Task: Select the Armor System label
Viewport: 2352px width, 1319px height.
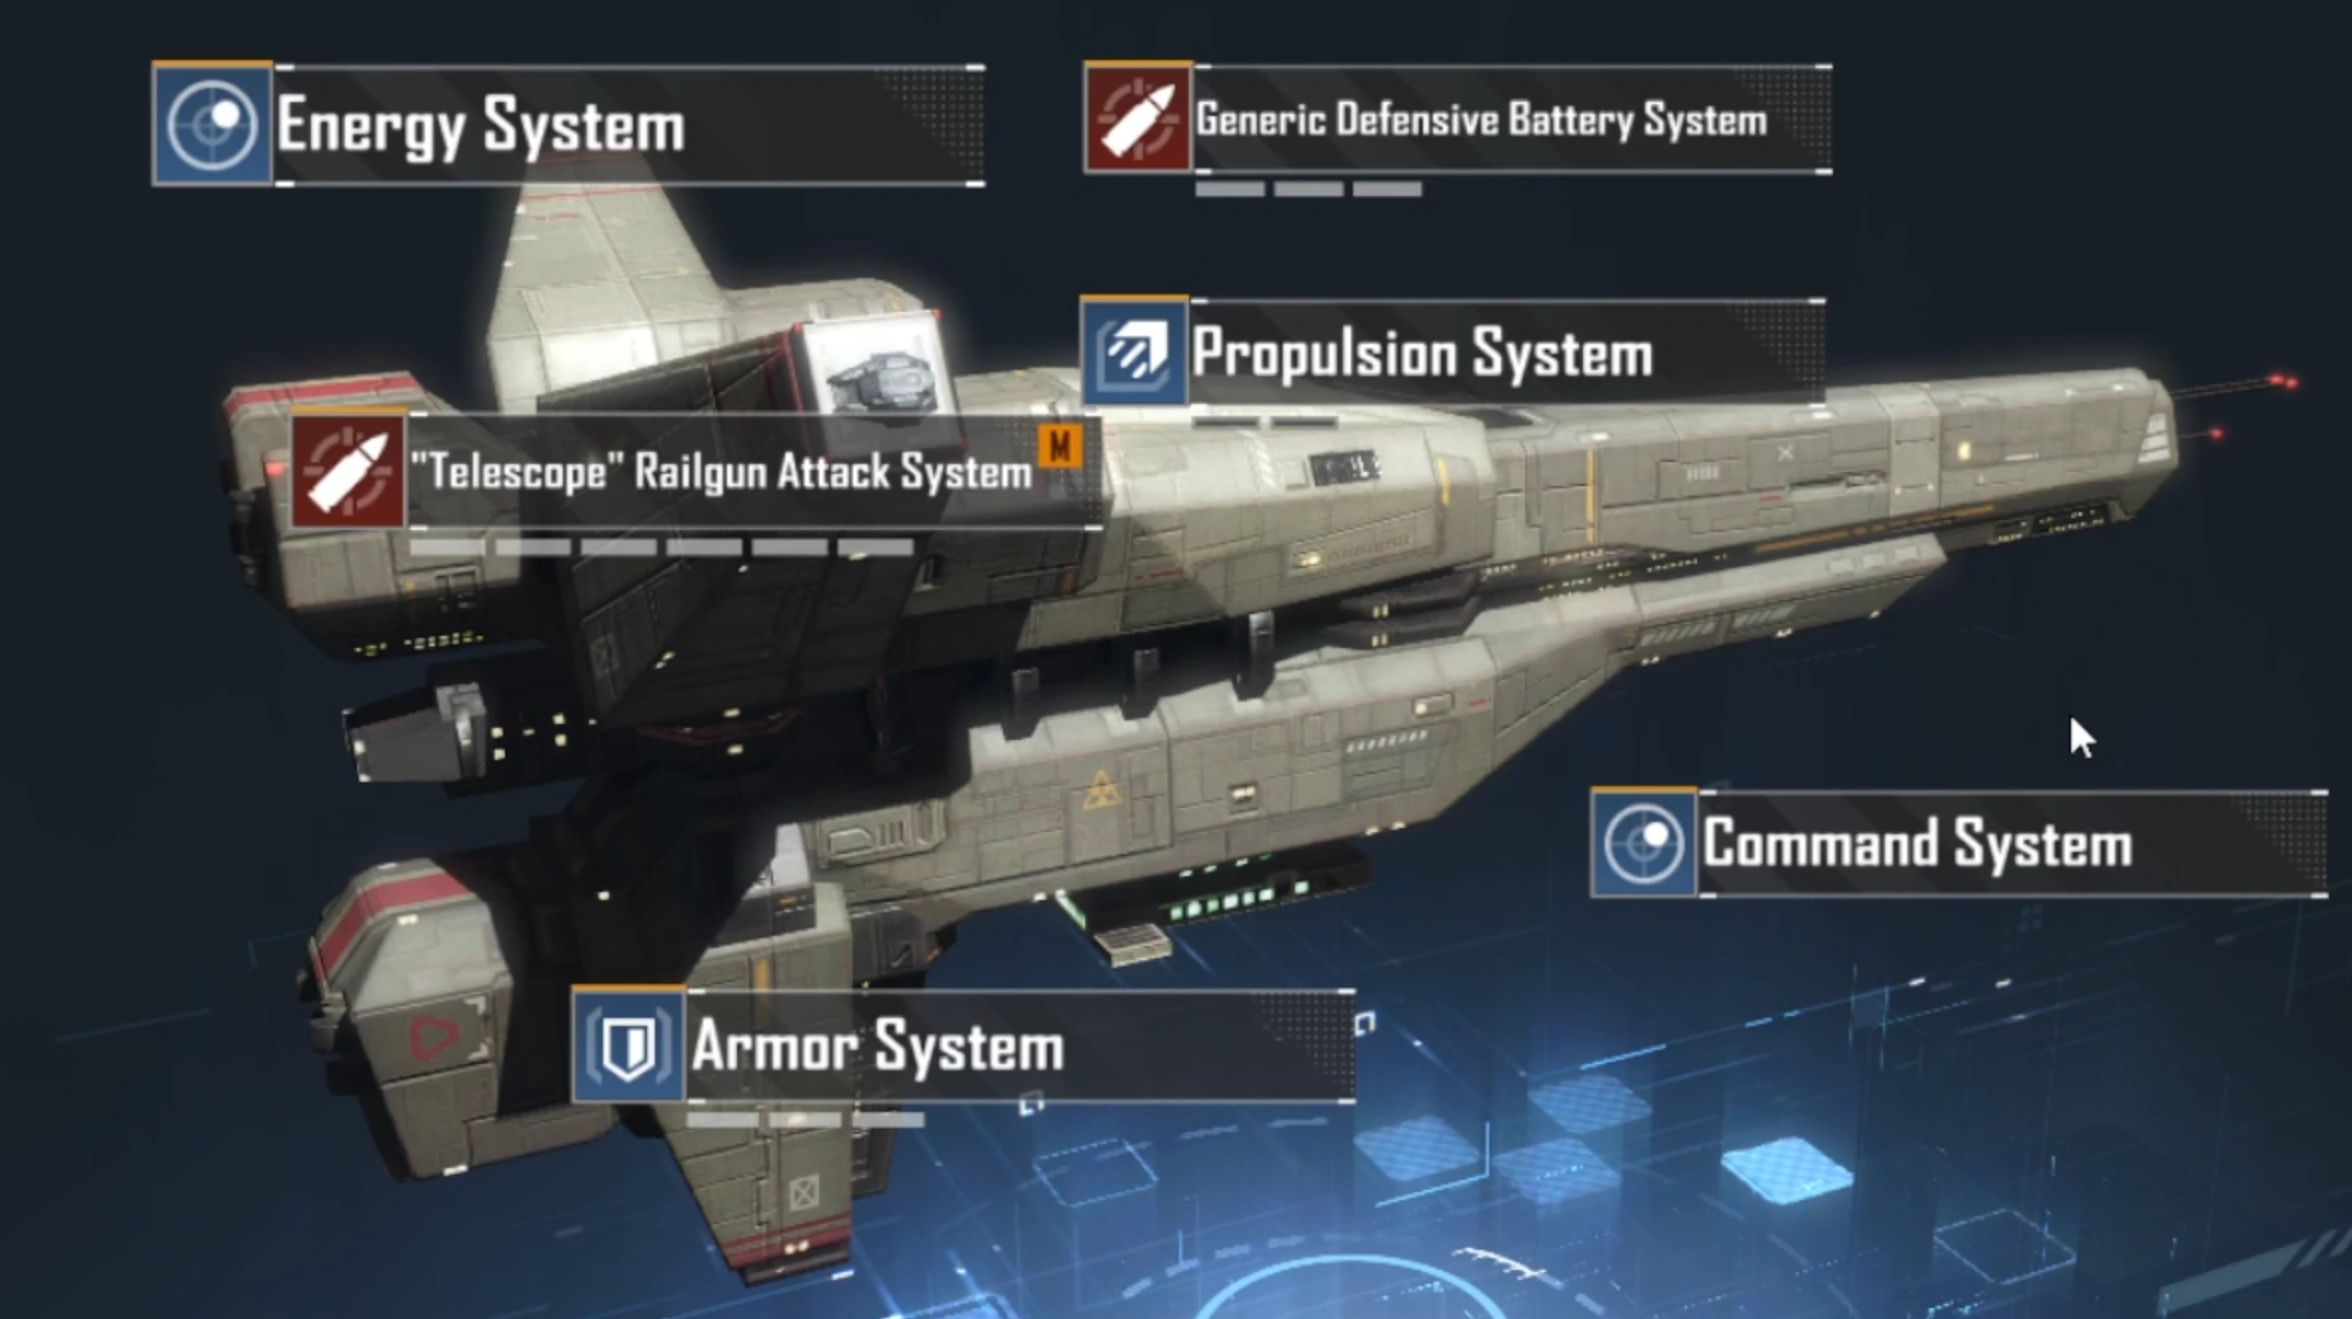Action: click(877, 1046)
